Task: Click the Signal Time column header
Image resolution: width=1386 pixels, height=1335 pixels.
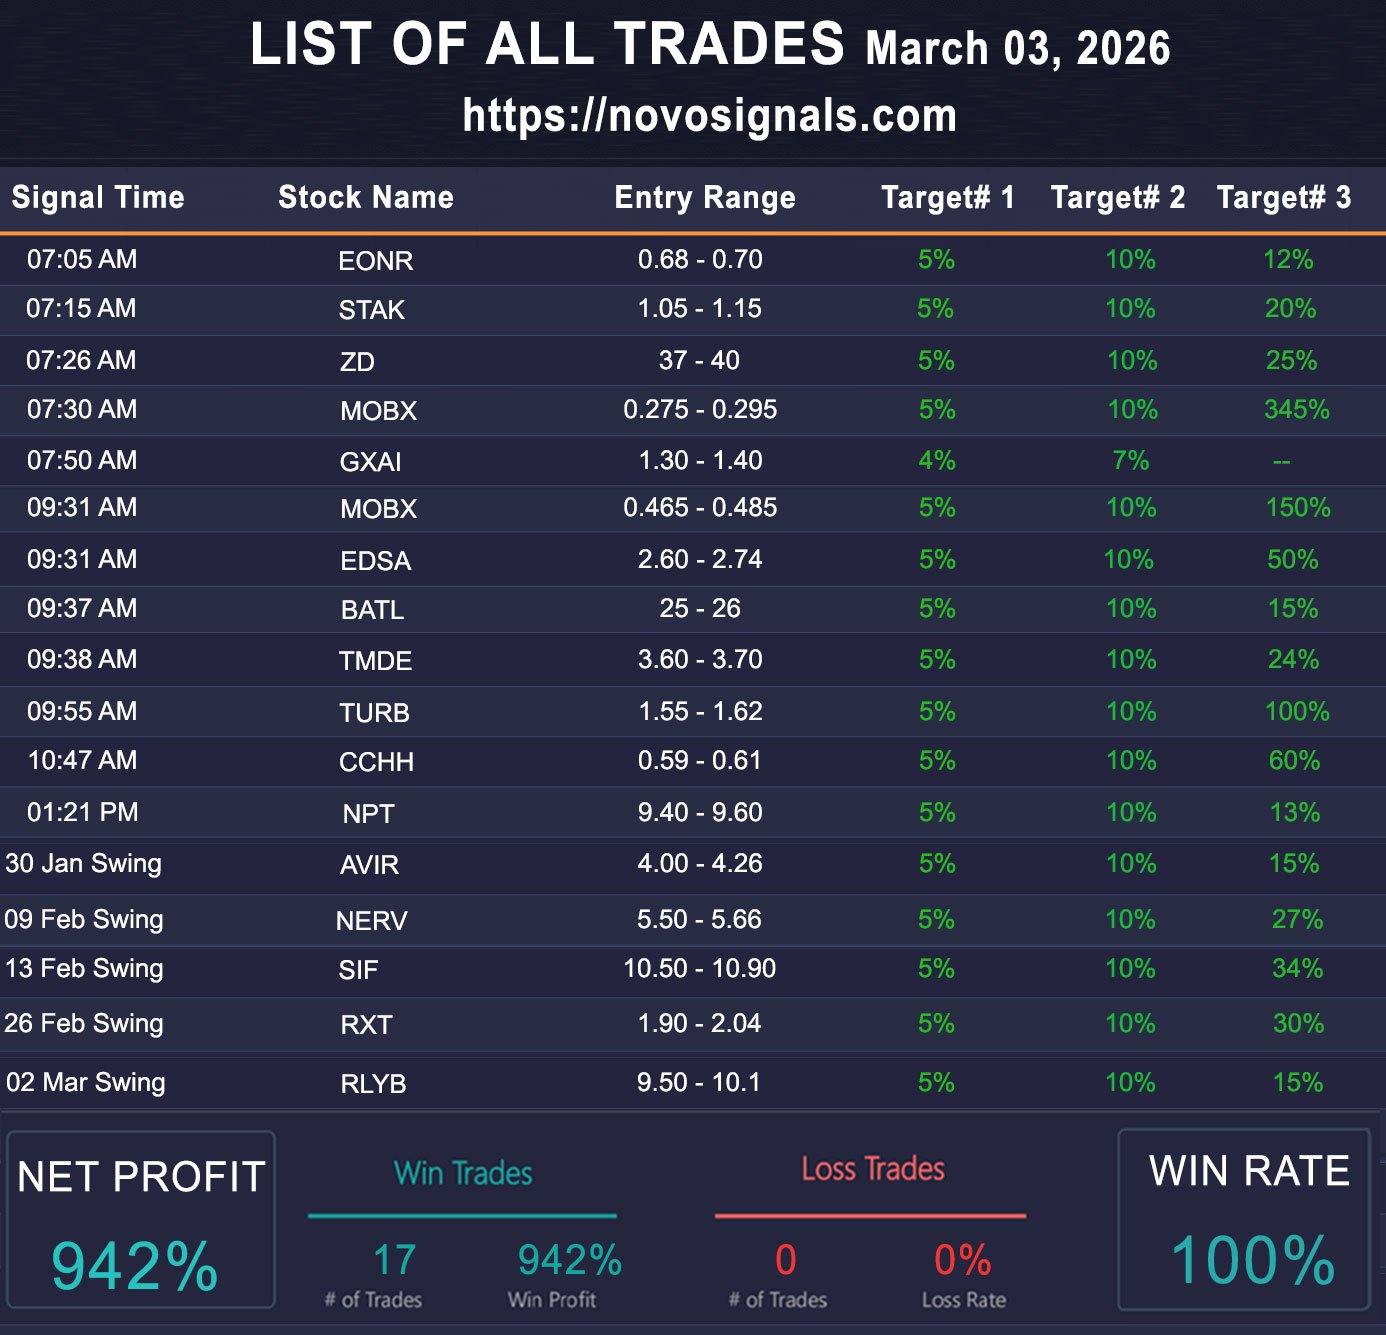Action: [98, 197]
